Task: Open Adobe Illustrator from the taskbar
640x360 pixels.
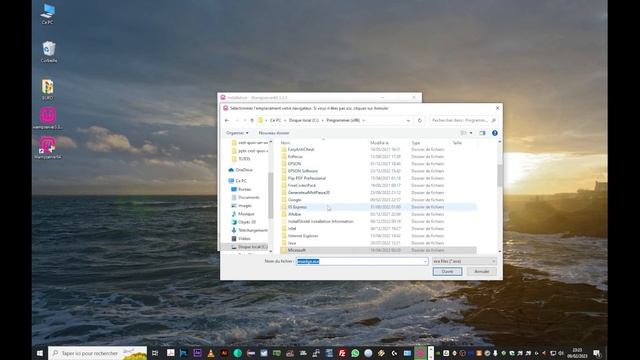Action: pos(224,353)
